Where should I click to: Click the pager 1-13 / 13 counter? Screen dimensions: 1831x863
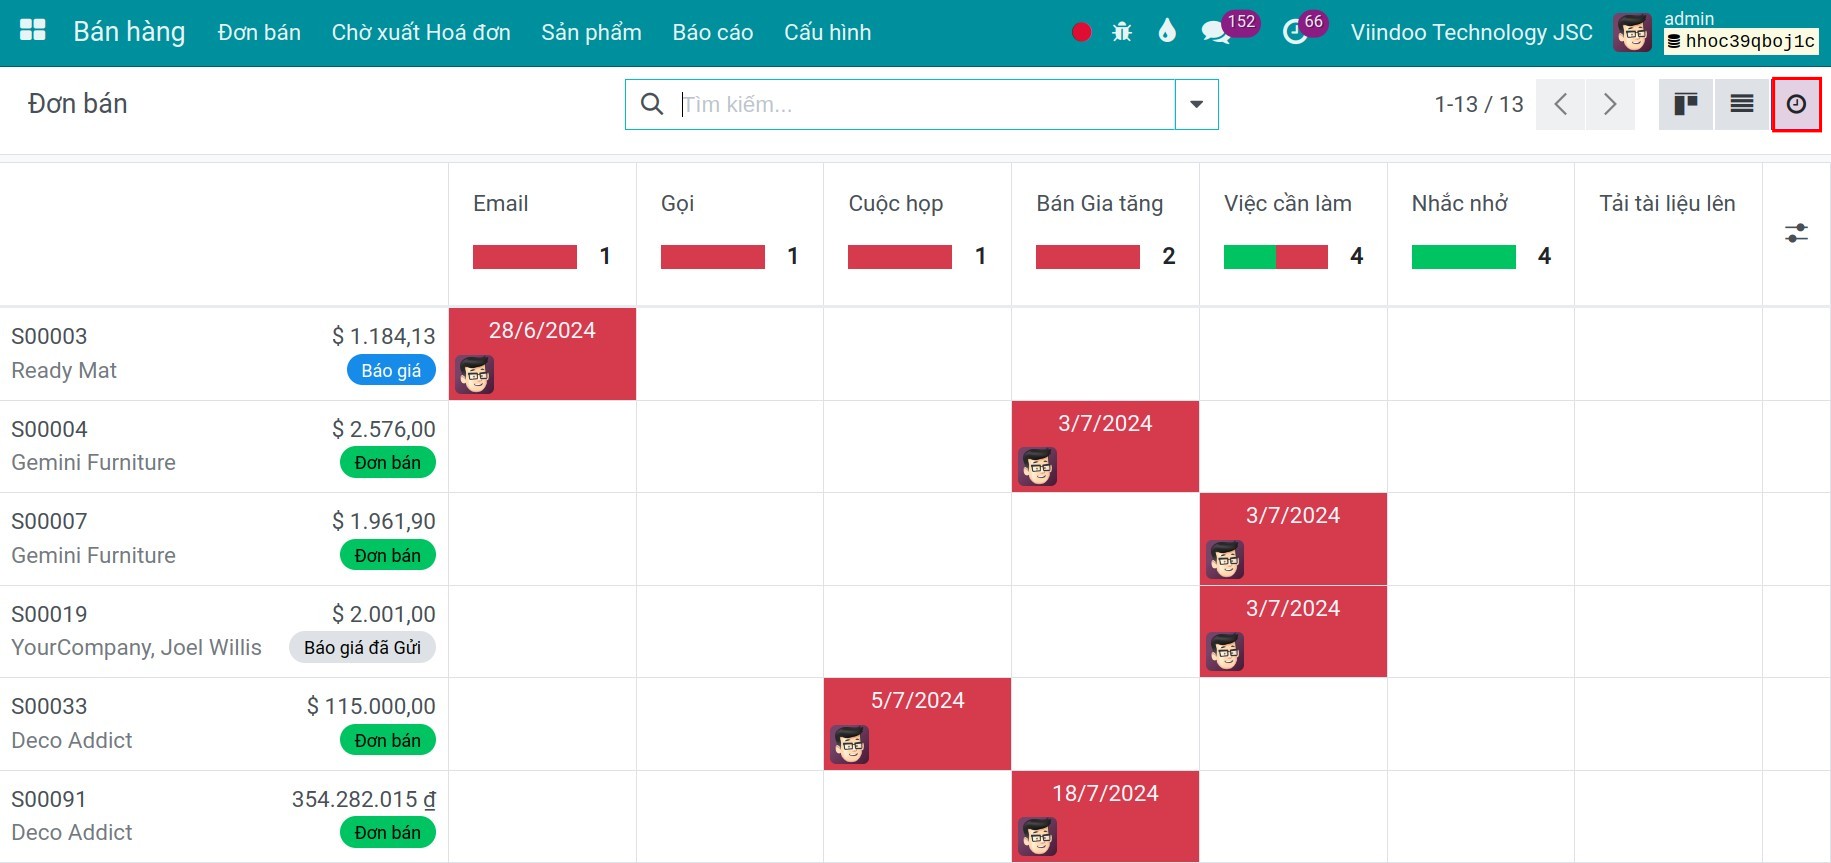click(x=1478, y=104)
